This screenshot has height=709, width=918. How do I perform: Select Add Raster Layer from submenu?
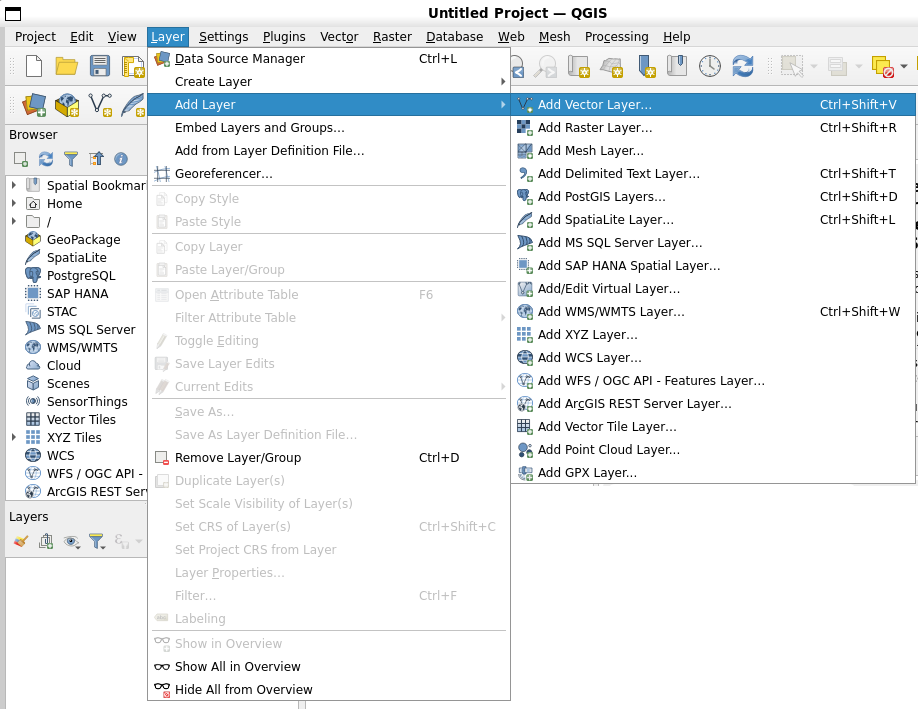click(594, 128)
